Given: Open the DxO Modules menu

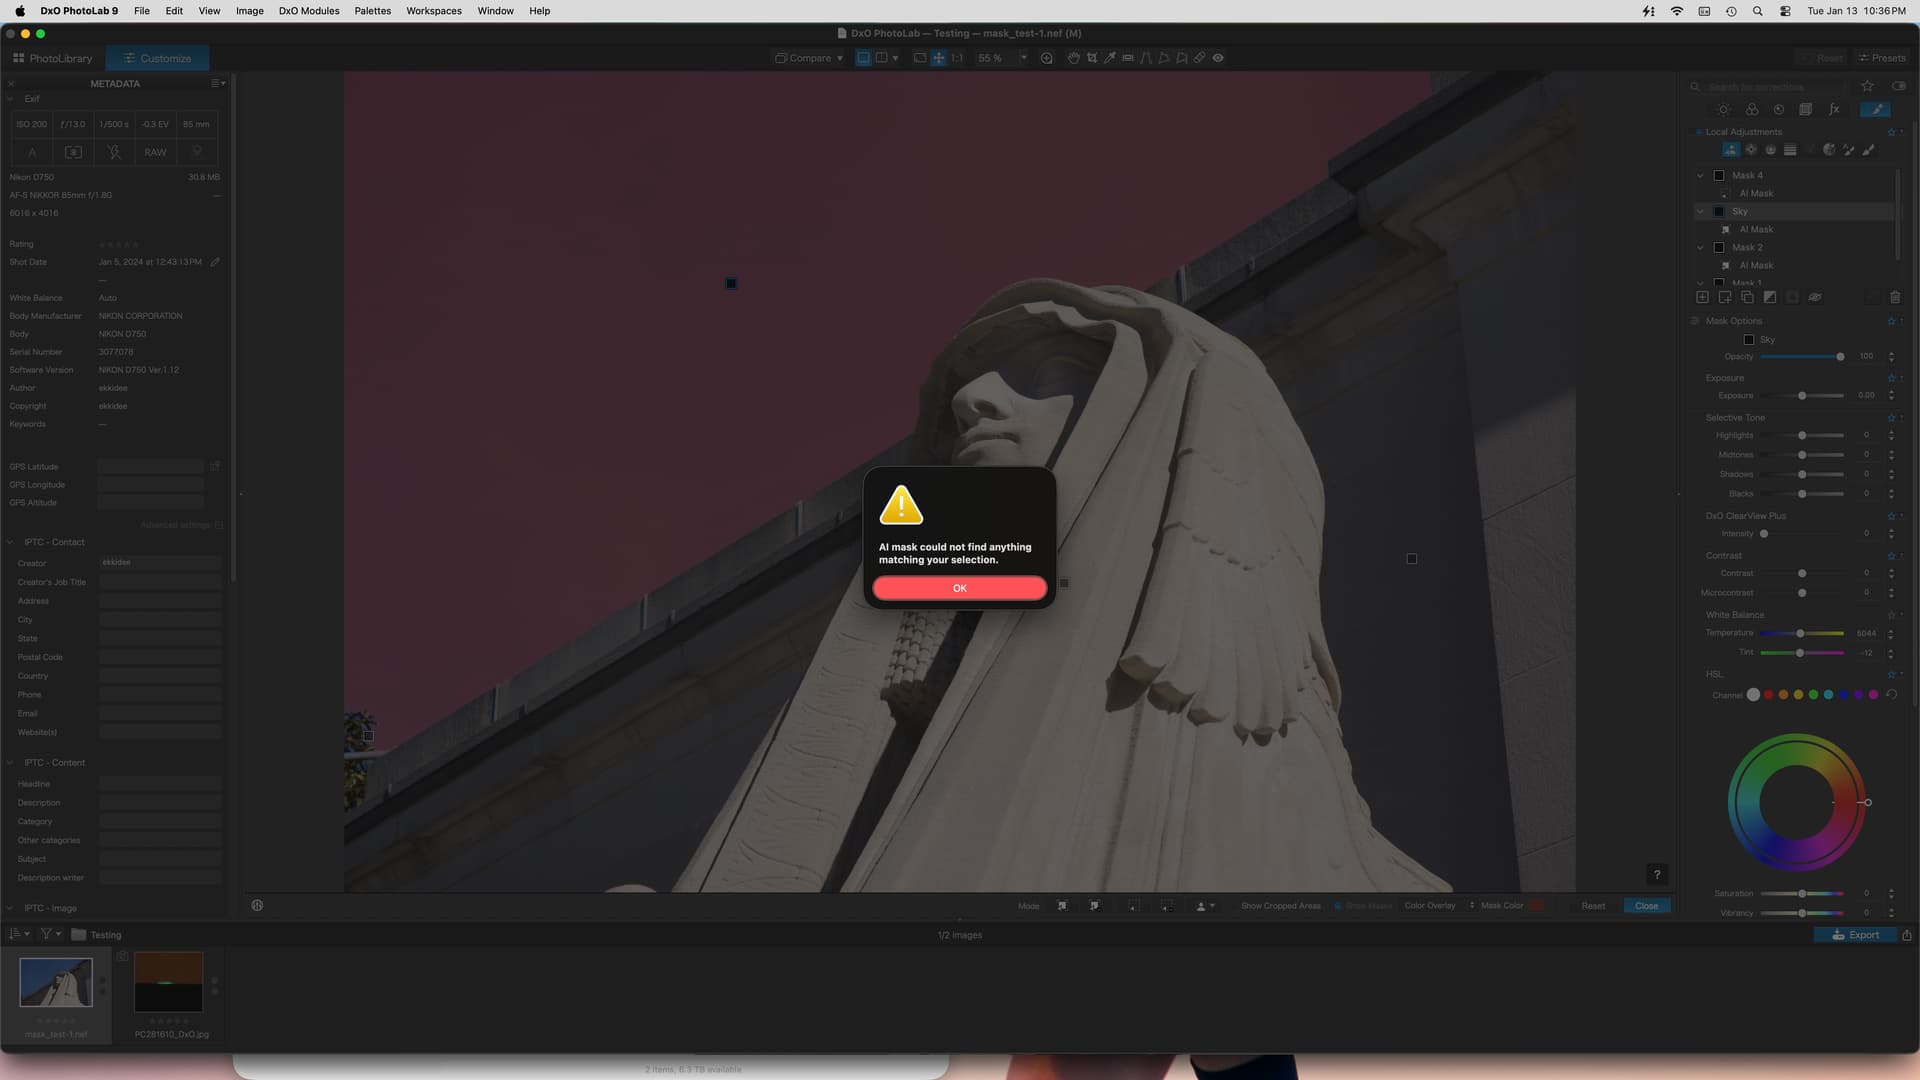Looking at the screenshot, I should 308,11.
